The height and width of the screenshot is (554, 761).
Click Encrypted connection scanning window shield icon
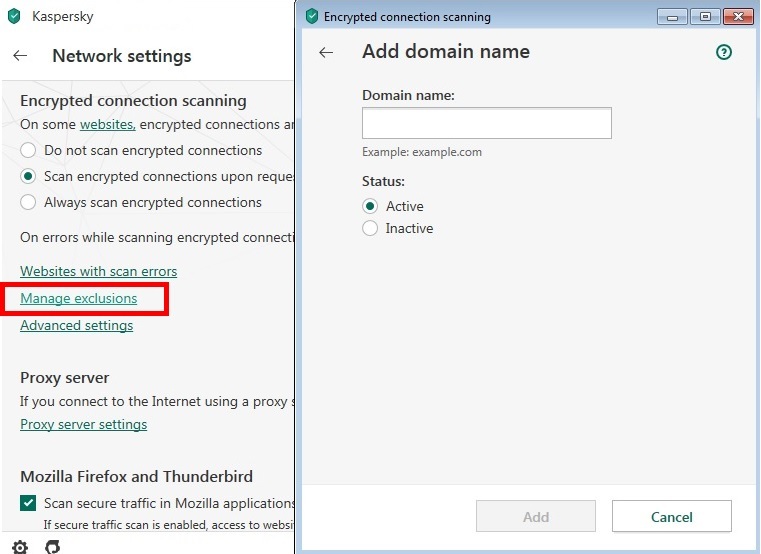coord(312,16)
